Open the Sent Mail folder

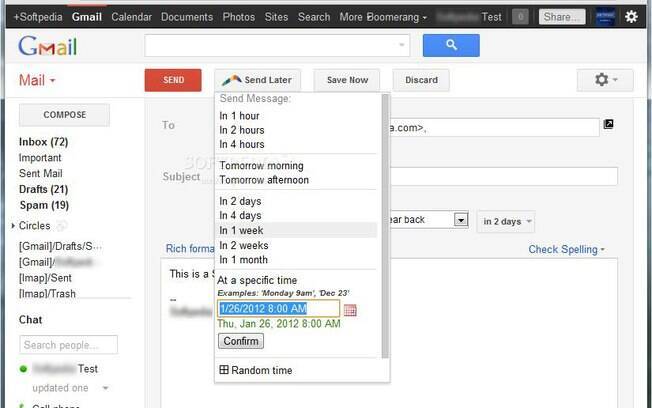tap(41, 173)
